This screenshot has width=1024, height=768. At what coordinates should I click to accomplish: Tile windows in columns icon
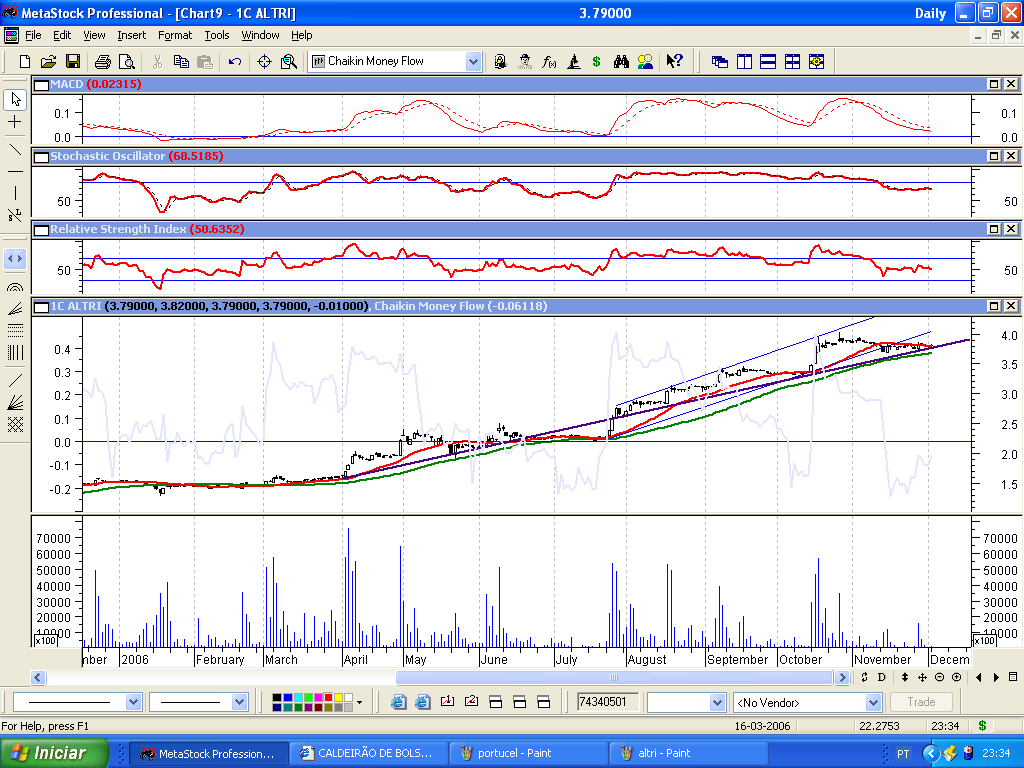coord(744,61)
